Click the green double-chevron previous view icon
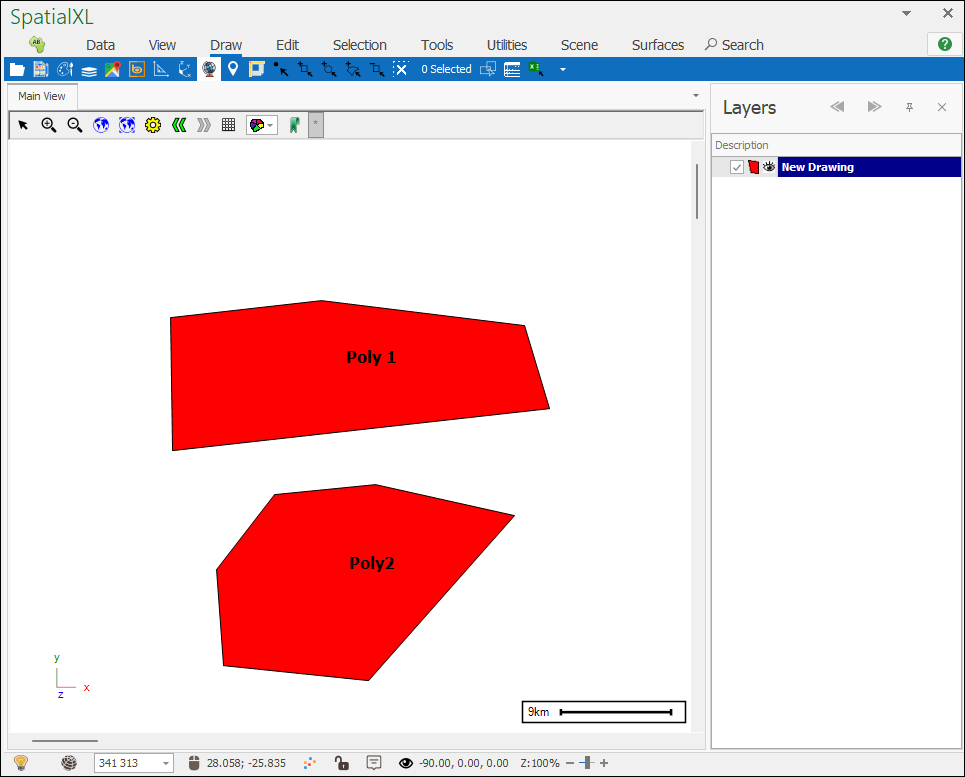 [179, 125]
